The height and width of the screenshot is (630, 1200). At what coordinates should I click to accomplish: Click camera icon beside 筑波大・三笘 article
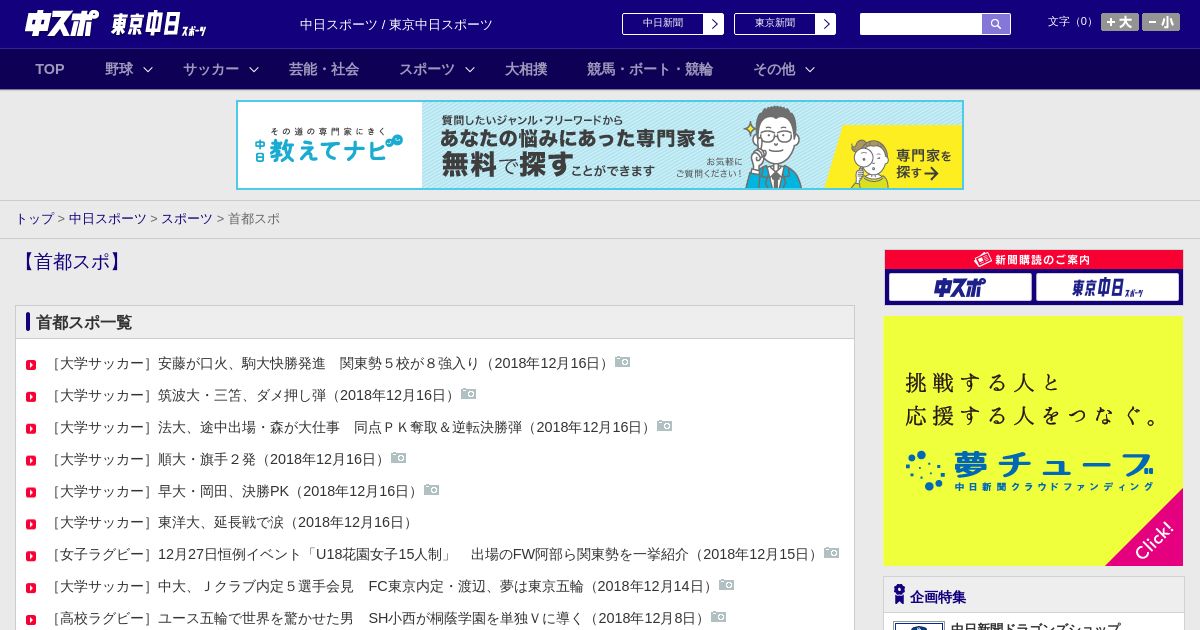click(x=468, y=394)
